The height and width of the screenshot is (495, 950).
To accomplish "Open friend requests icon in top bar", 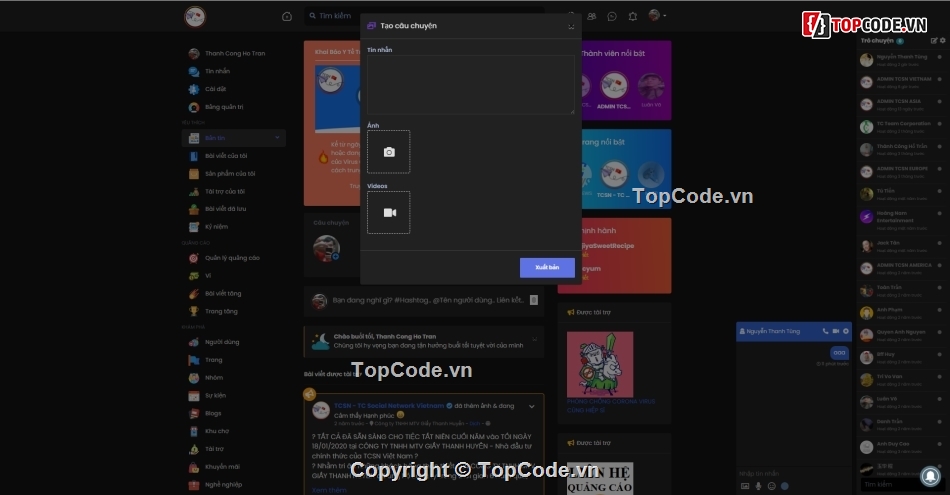I will click(592, 16).
